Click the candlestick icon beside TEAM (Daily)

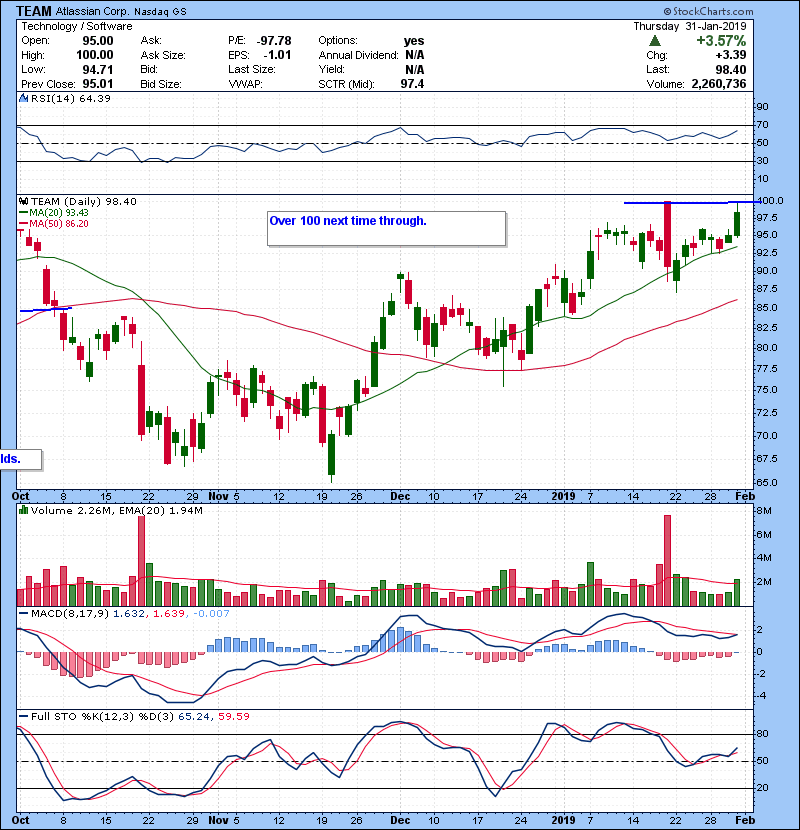[24, 202]
